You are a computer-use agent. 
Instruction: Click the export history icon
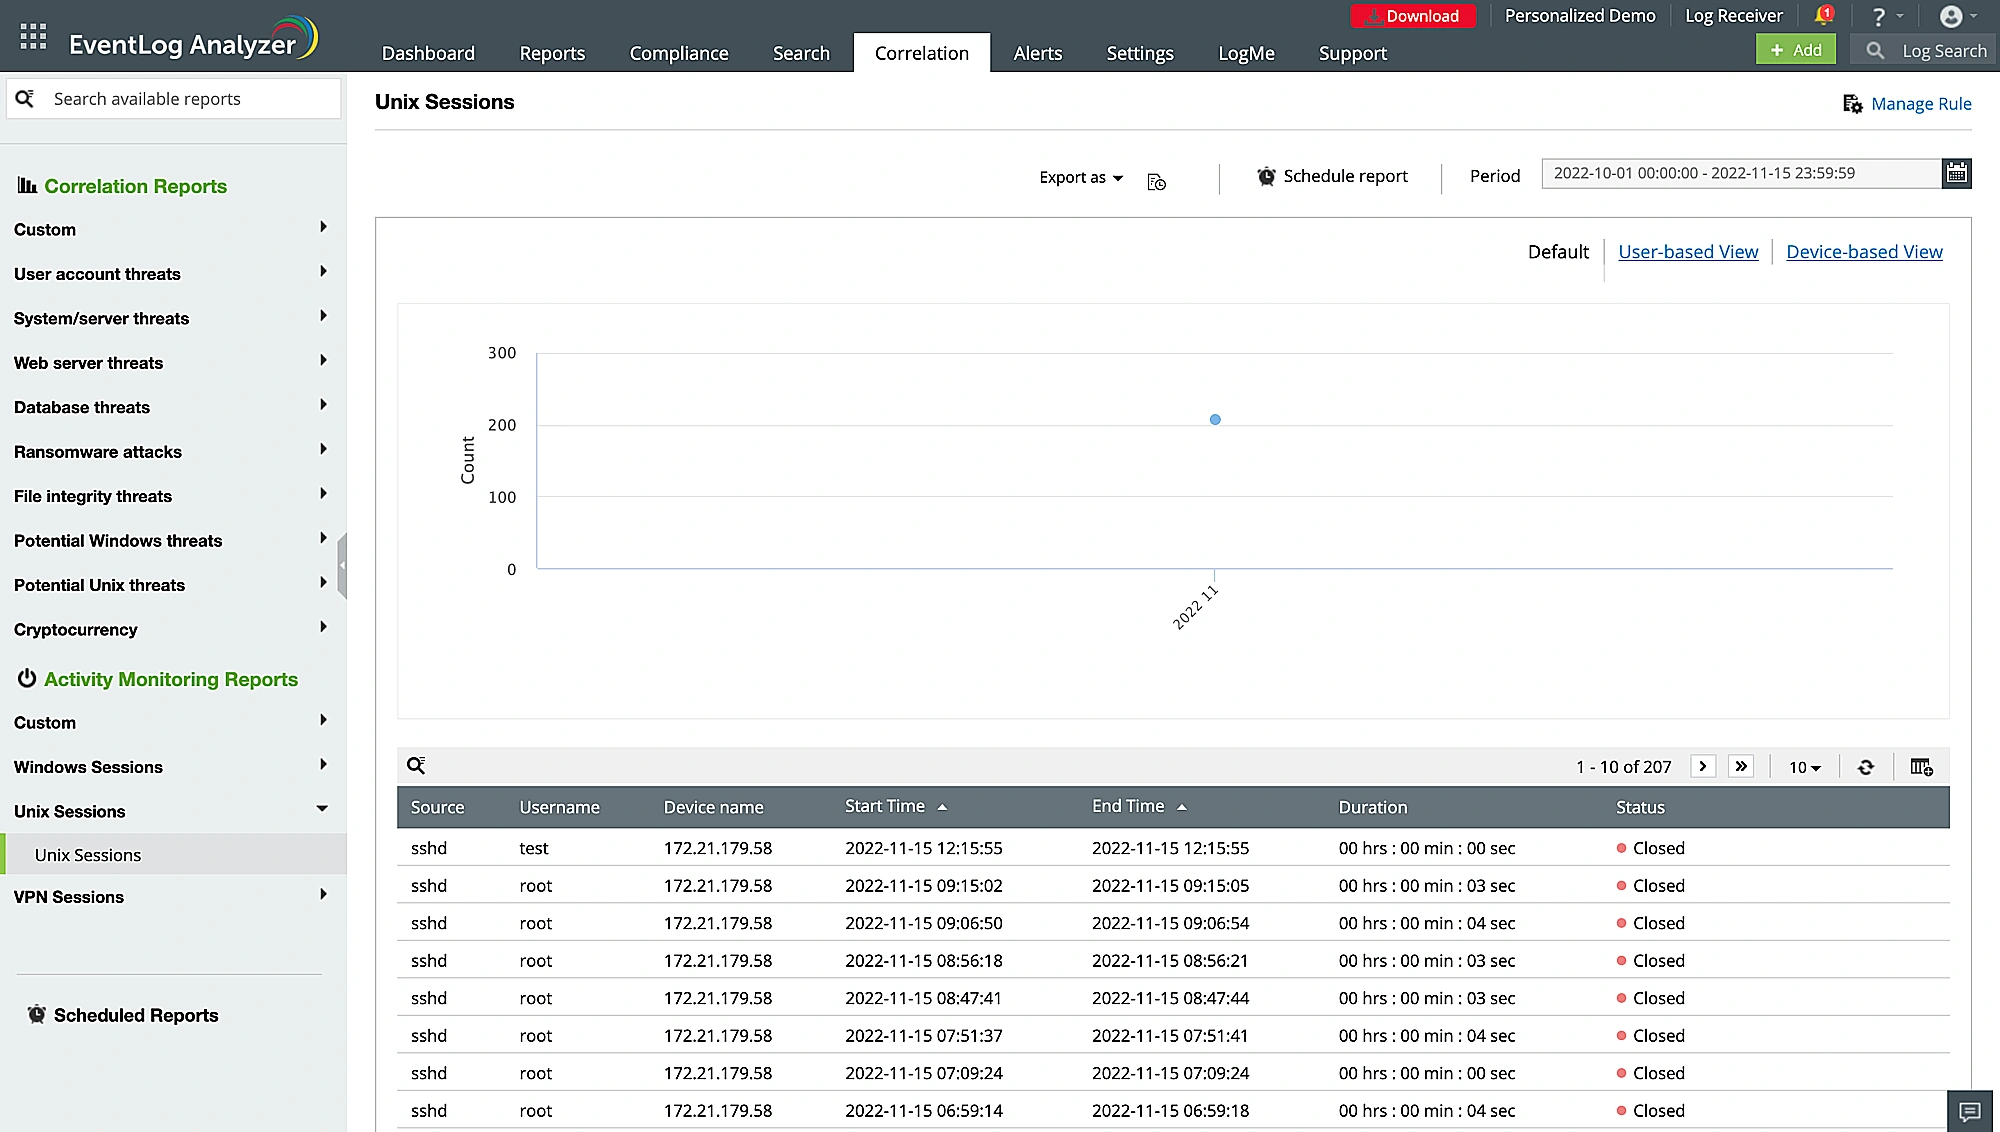pos(1157,181)
